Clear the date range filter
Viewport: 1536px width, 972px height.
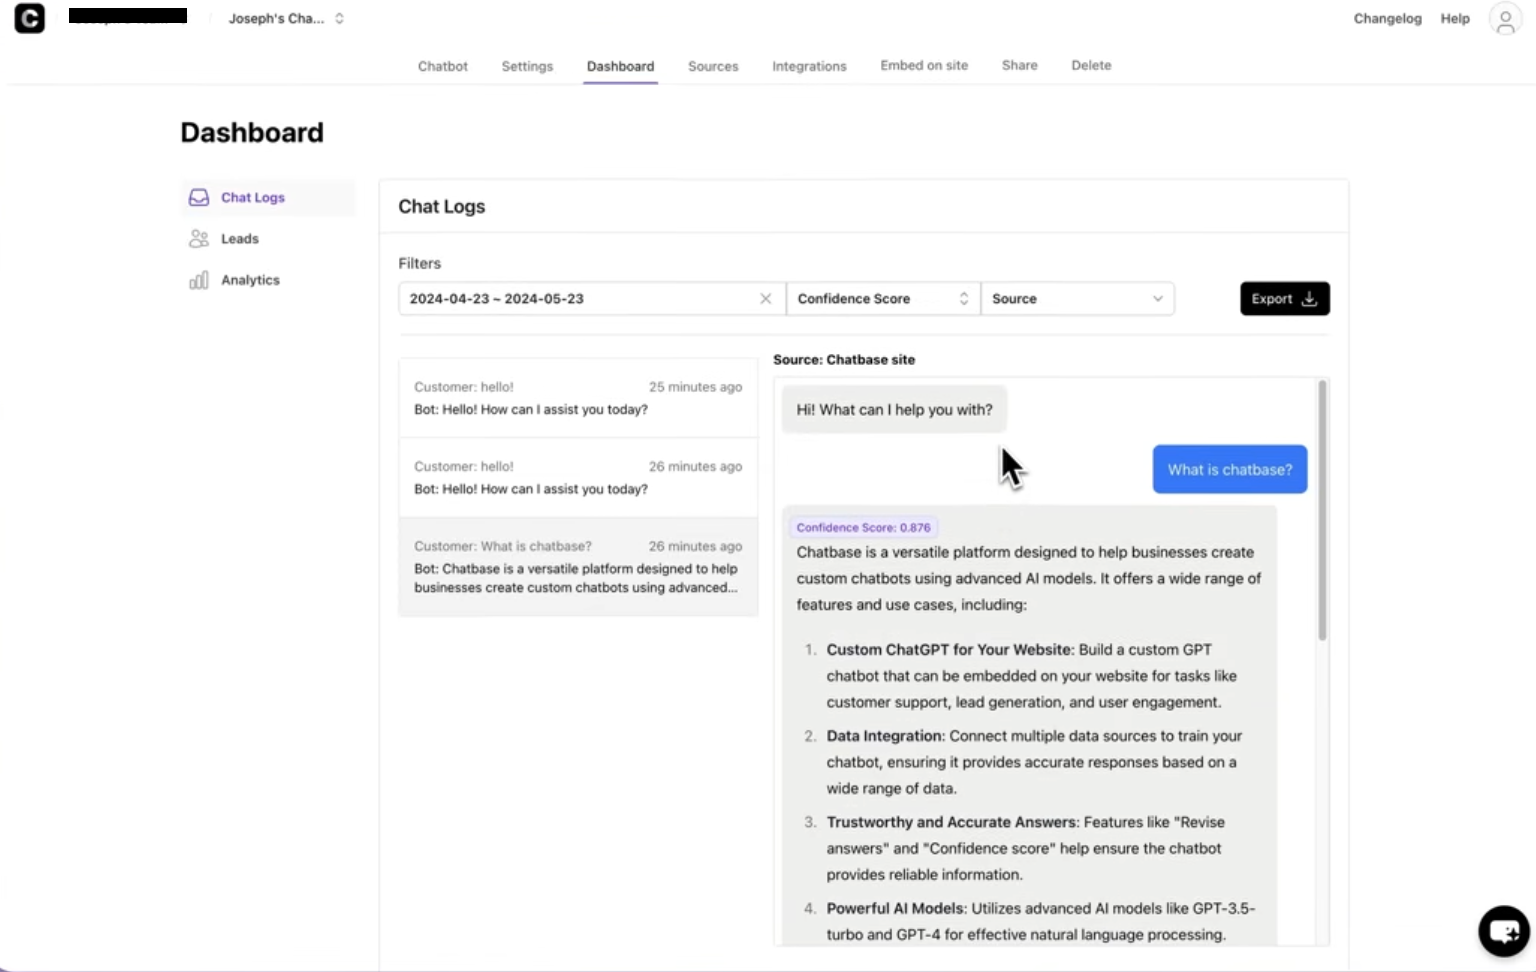(766, 299)
